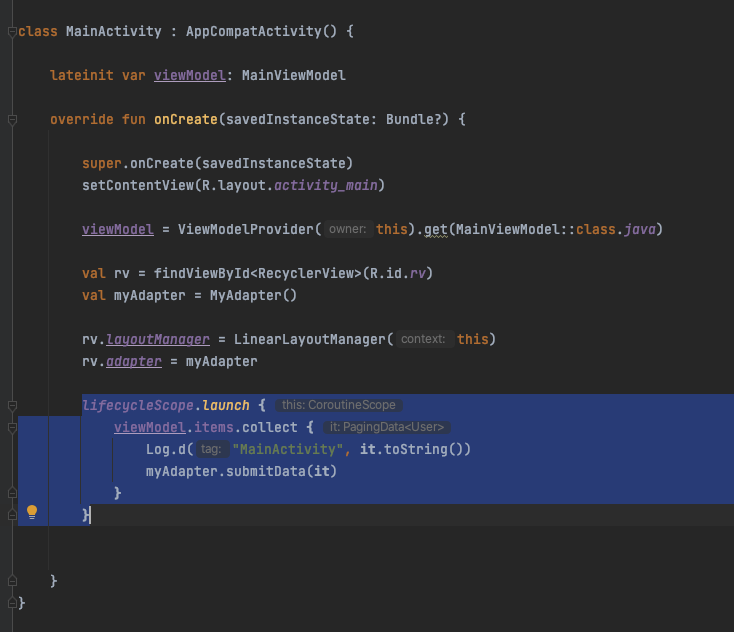The image size is (734, 632).
Task: Click 'LinearLayoutManager' constructor
Action: (309, 339)
